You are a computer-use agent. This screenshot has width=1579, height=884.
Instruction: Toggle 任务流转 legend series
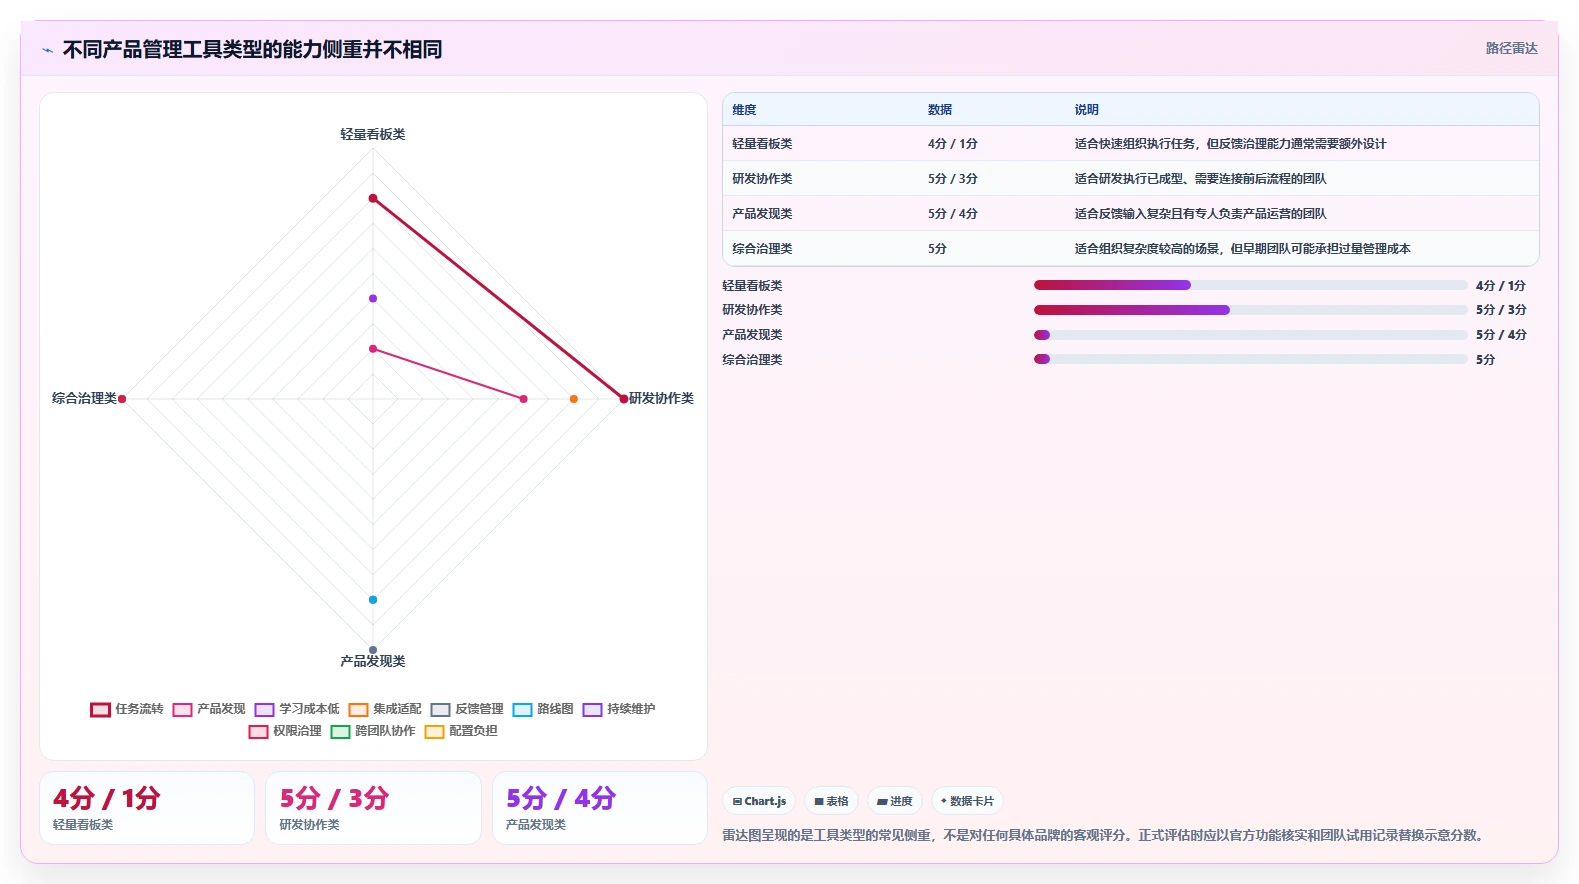[x=127, y=709]
